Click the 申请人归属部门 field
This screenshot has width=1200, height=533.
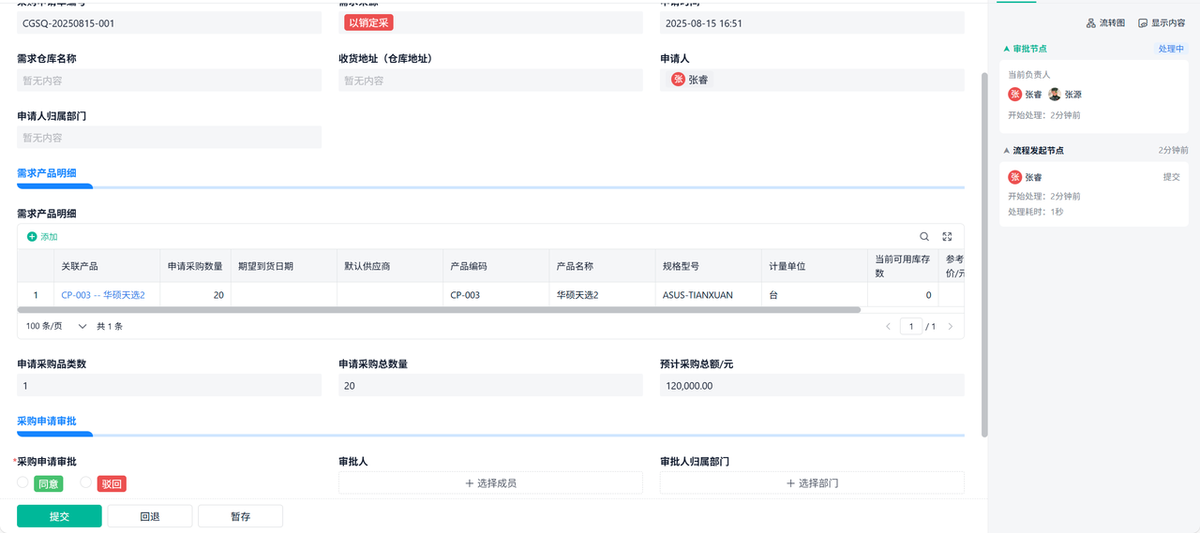[169, 137]
